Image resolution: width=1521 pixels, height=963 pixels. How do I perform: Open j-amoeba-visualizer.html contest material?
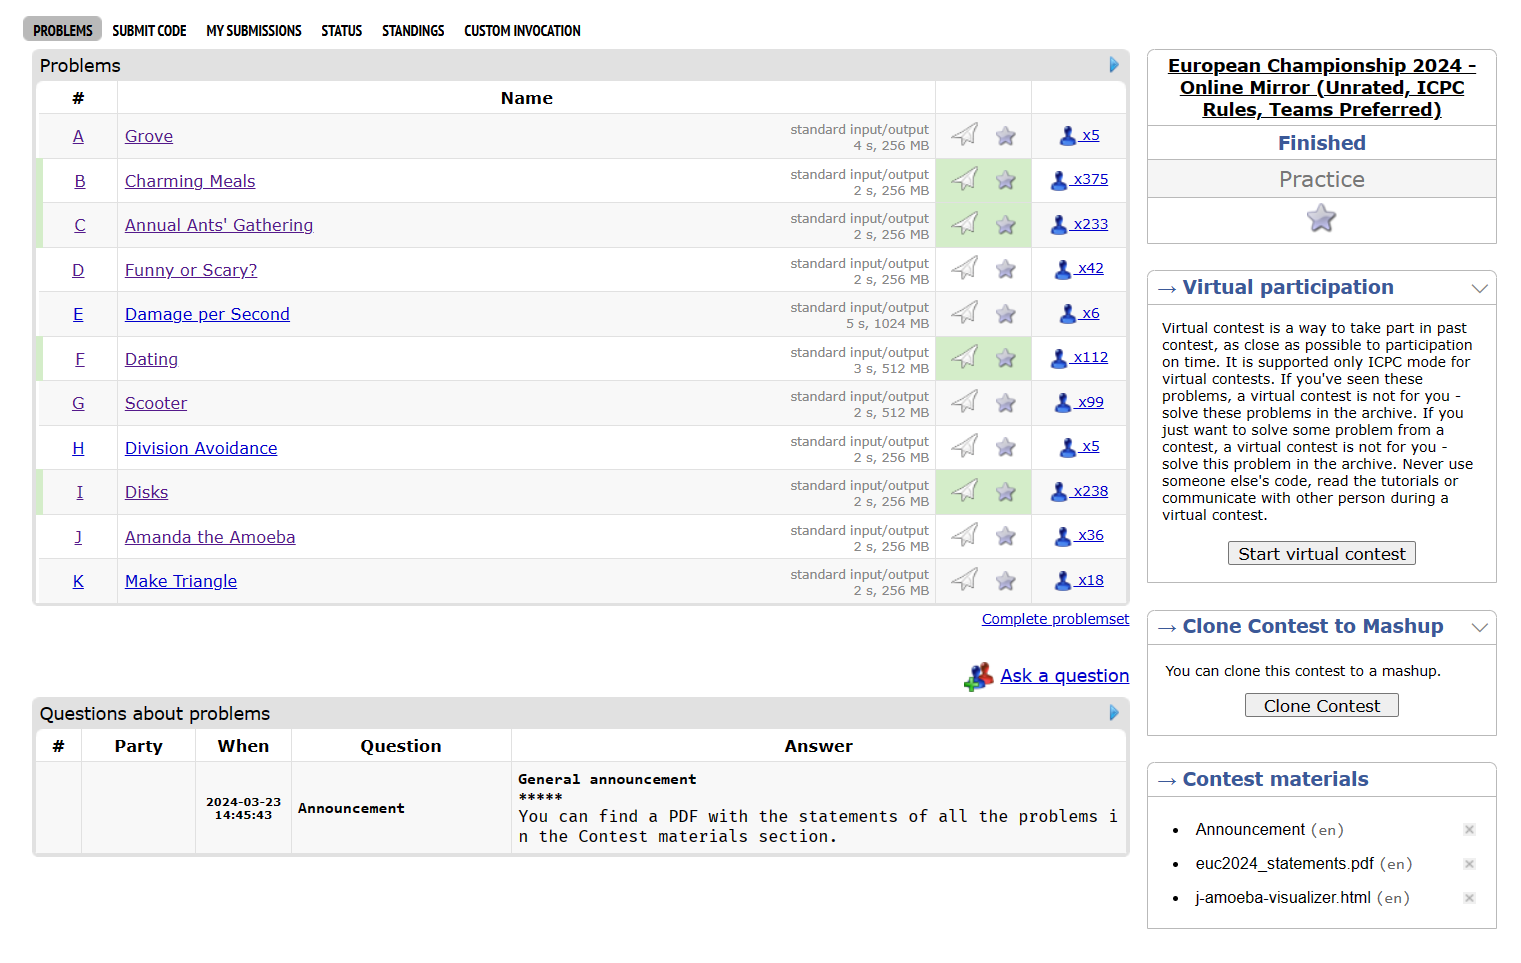coord(1282,898)
